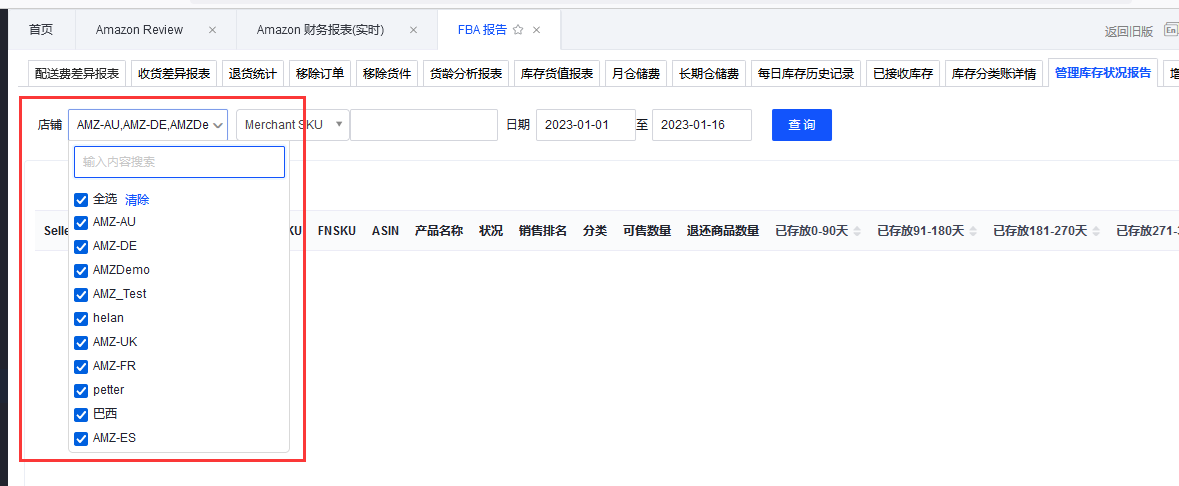Open the 移除货件 report tab
The width and height of the screenshot is (1179, 486).
point(386,74)
